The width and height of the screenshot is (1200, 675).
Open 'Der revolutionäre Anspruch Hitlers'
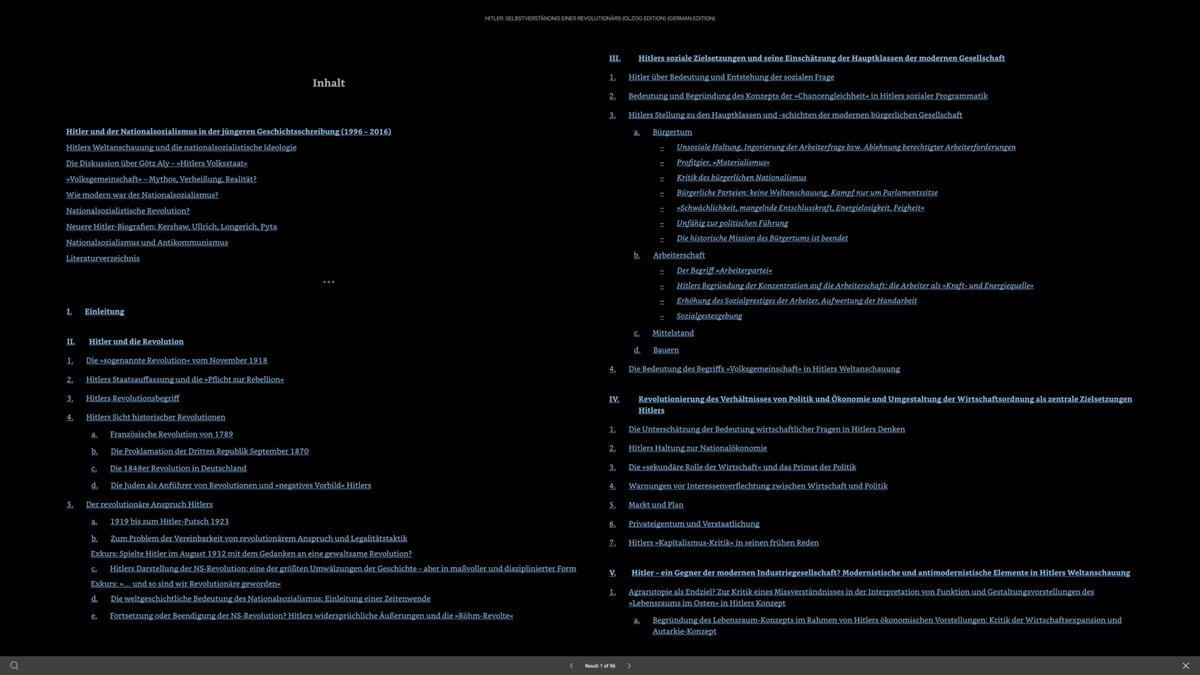pyautogui.click(x=149, y=504)
